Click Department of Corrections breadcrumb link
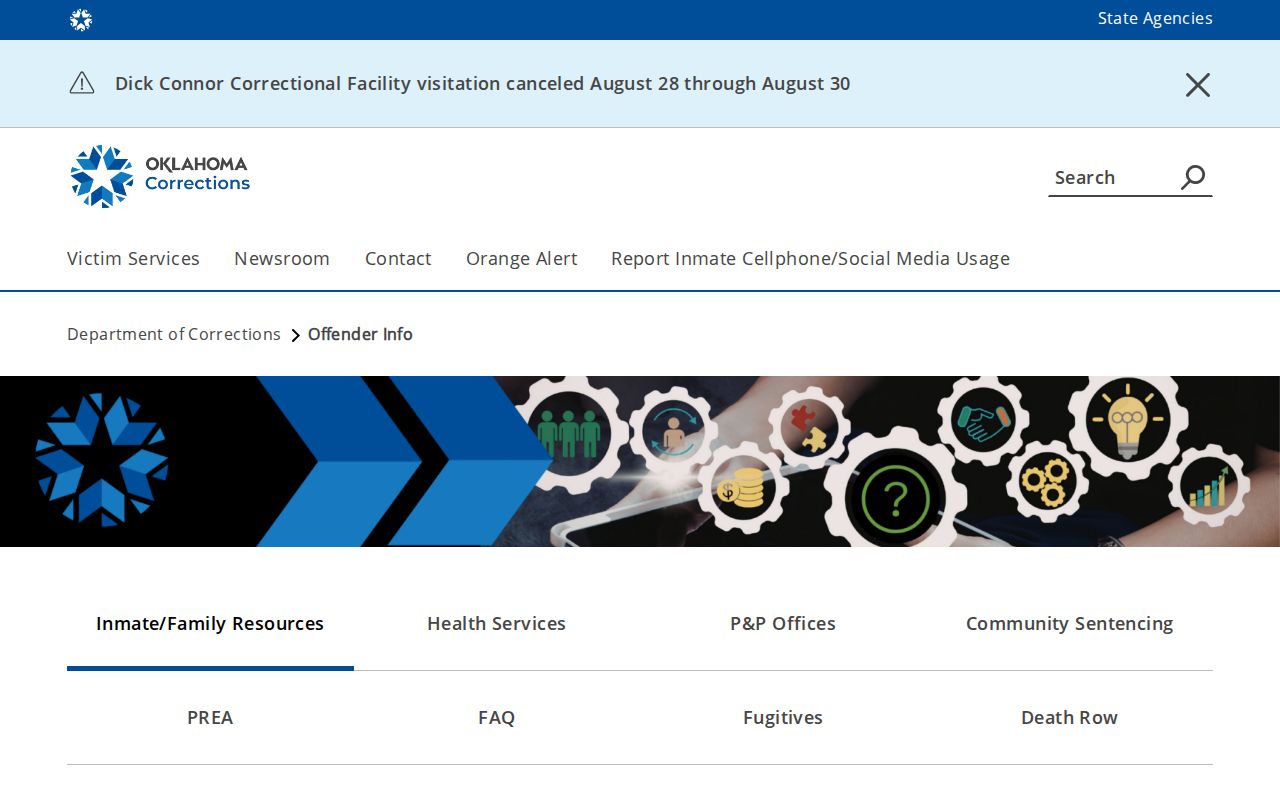Viewport: 1280px width, 800px height. [174, 334]
